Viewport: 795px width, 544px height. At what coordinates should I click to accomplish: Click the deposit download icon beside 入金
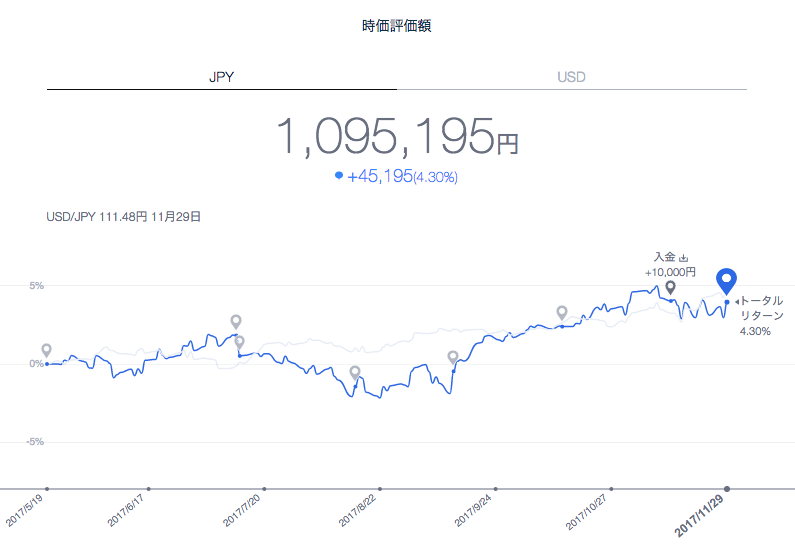pyautogui.click(x=683, y=258)
